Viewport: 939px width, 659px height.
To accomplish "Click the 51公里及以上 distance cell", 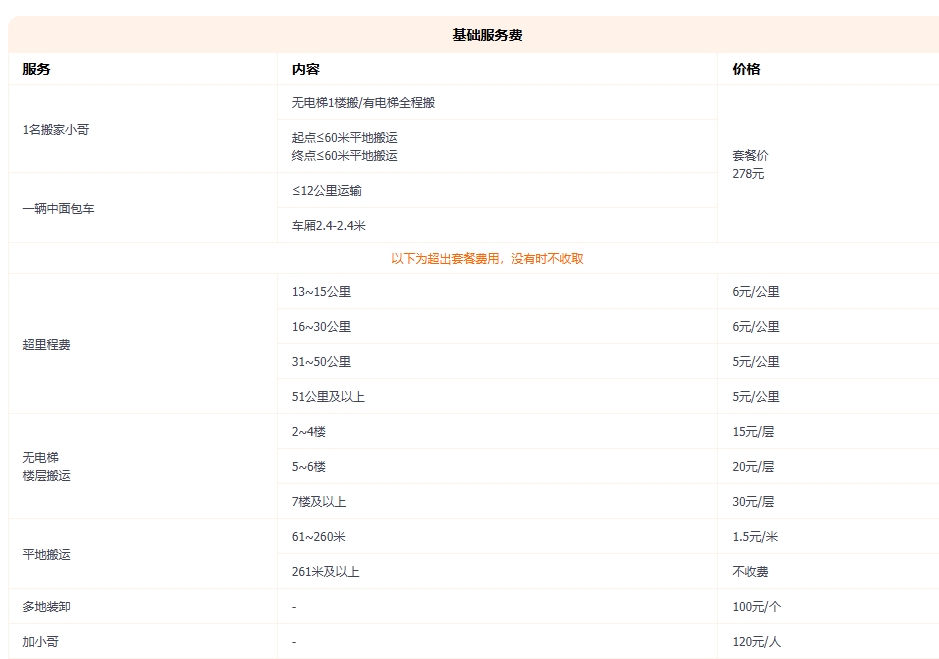I will click(325, 396).
